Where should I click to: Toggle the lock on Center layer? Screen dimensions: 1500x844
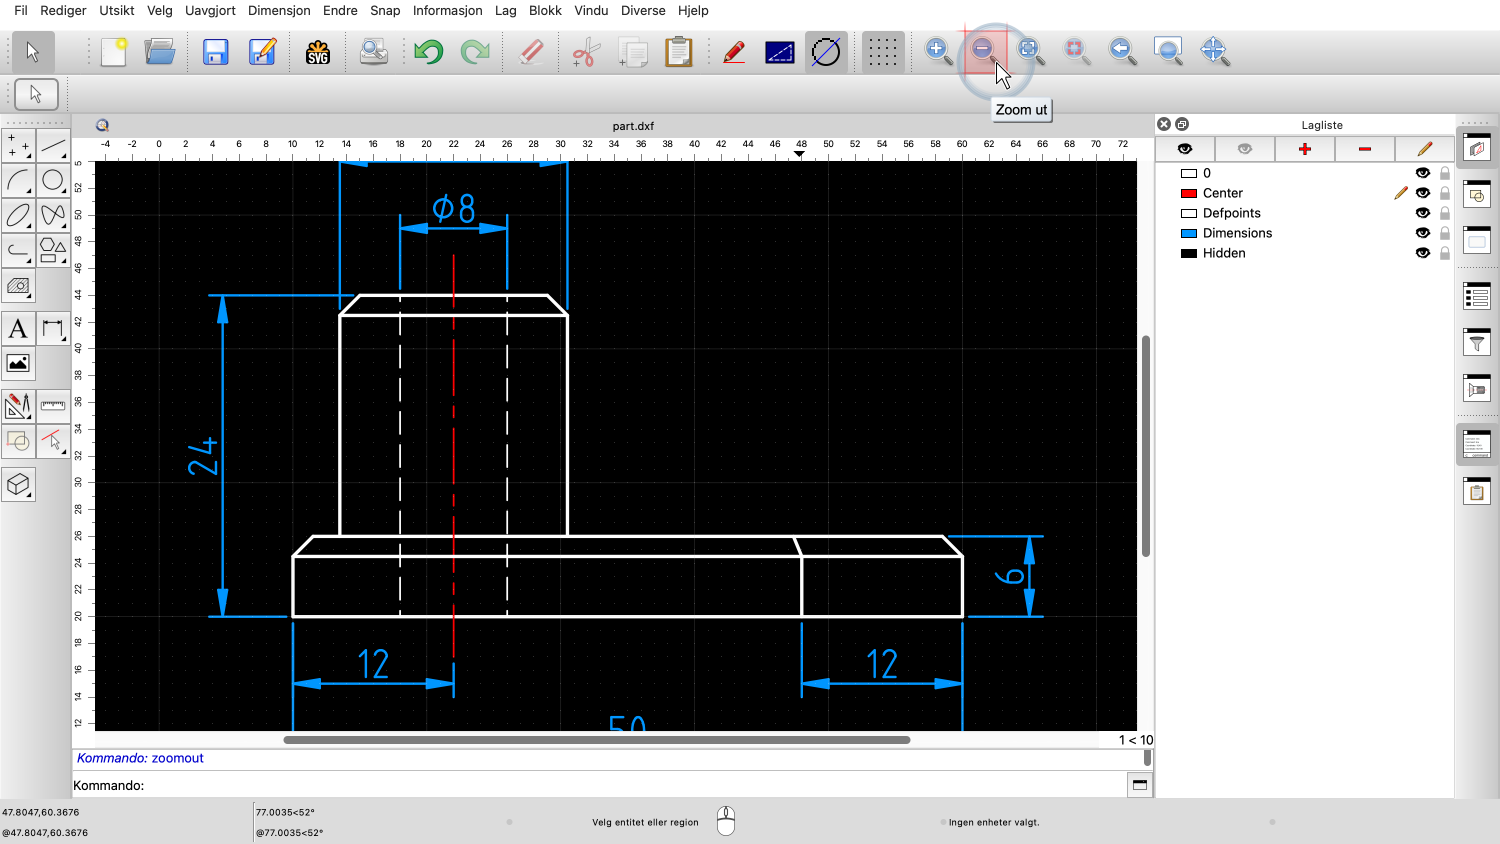(x=1444, y=193)
